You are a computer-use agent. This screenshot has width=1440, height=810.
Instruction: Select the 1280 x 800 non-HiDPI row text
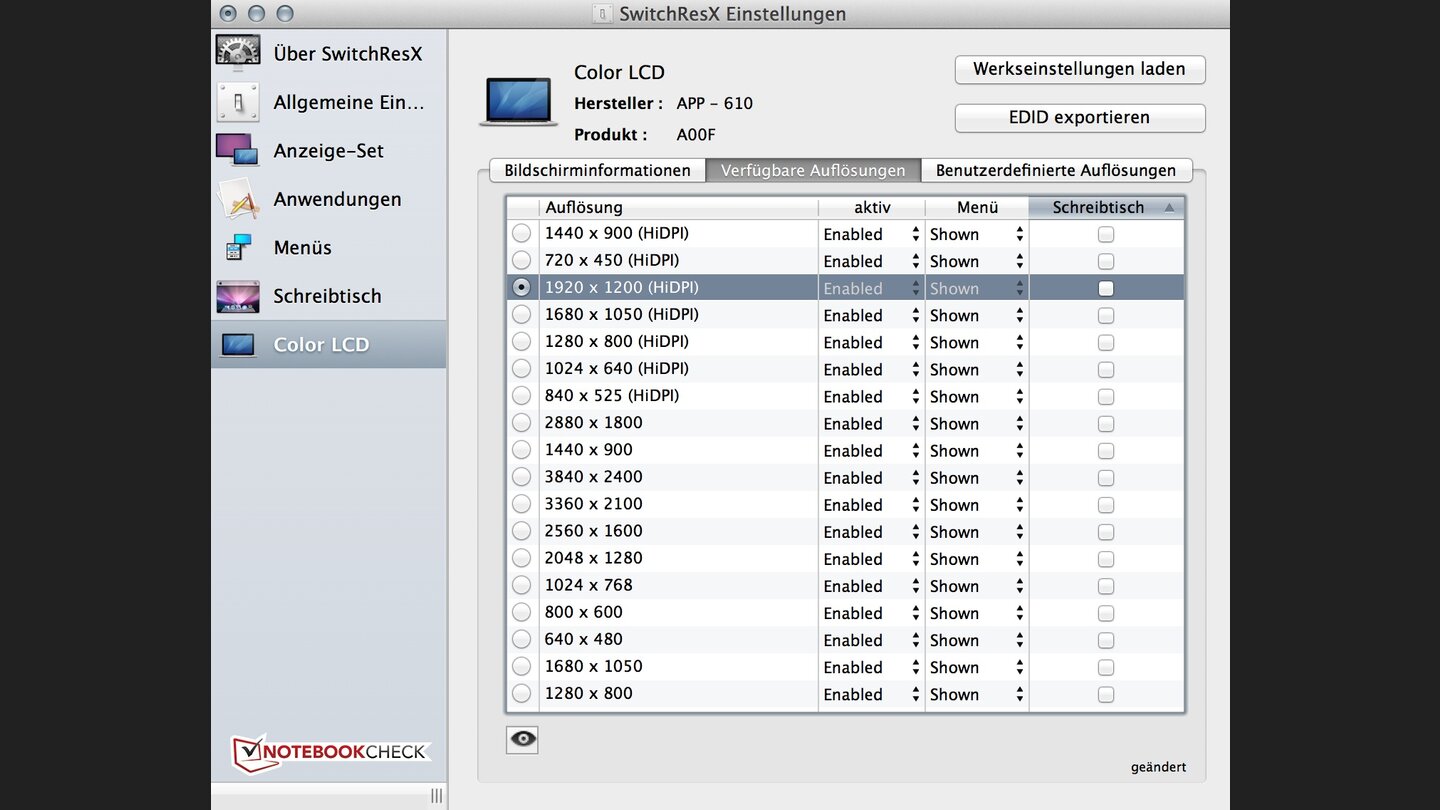(588, 693)
